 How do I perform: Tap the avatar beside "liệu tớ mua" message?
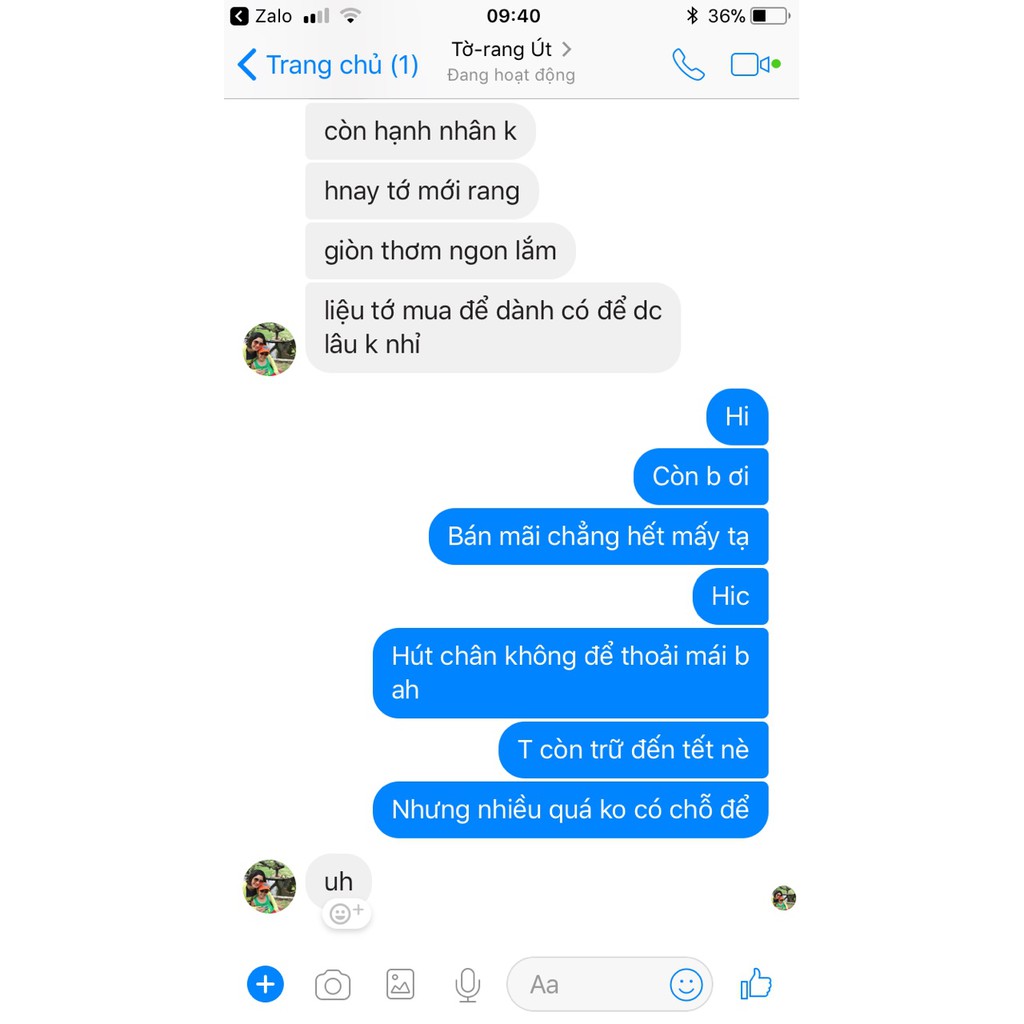[x=270, y=349]
